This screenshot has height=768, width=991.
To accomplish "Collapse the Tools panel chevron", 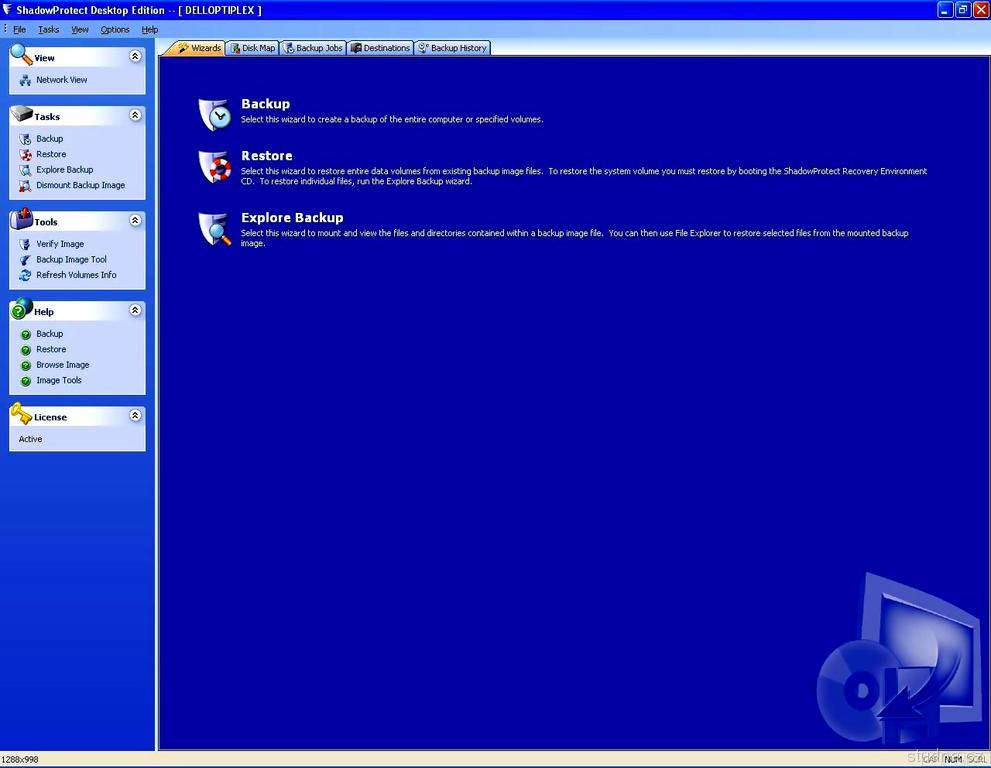I will click(x=135, y=220).
